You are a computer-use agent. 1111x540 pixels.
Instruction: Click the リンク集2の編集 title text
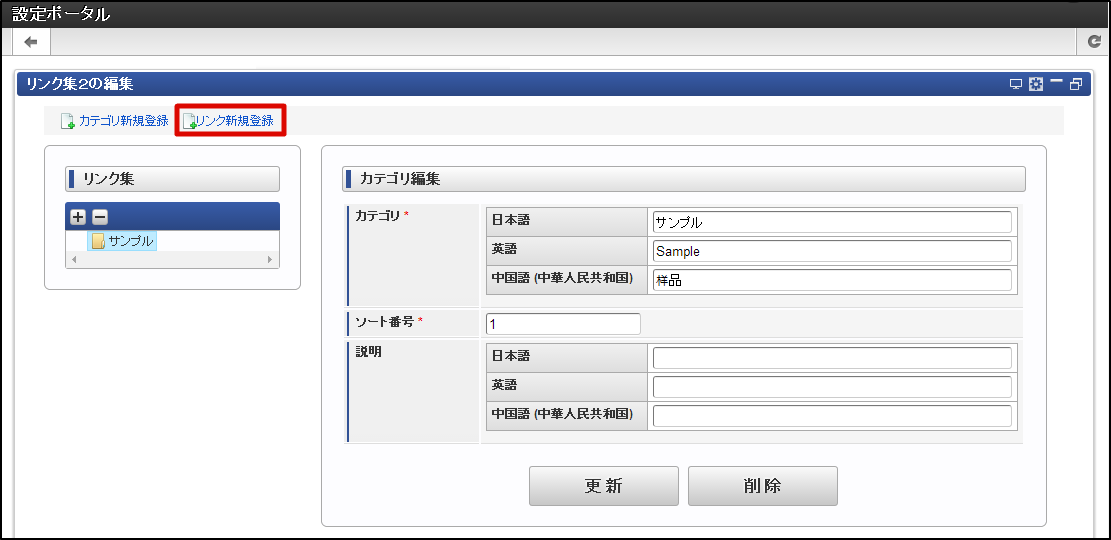point(80,84)
